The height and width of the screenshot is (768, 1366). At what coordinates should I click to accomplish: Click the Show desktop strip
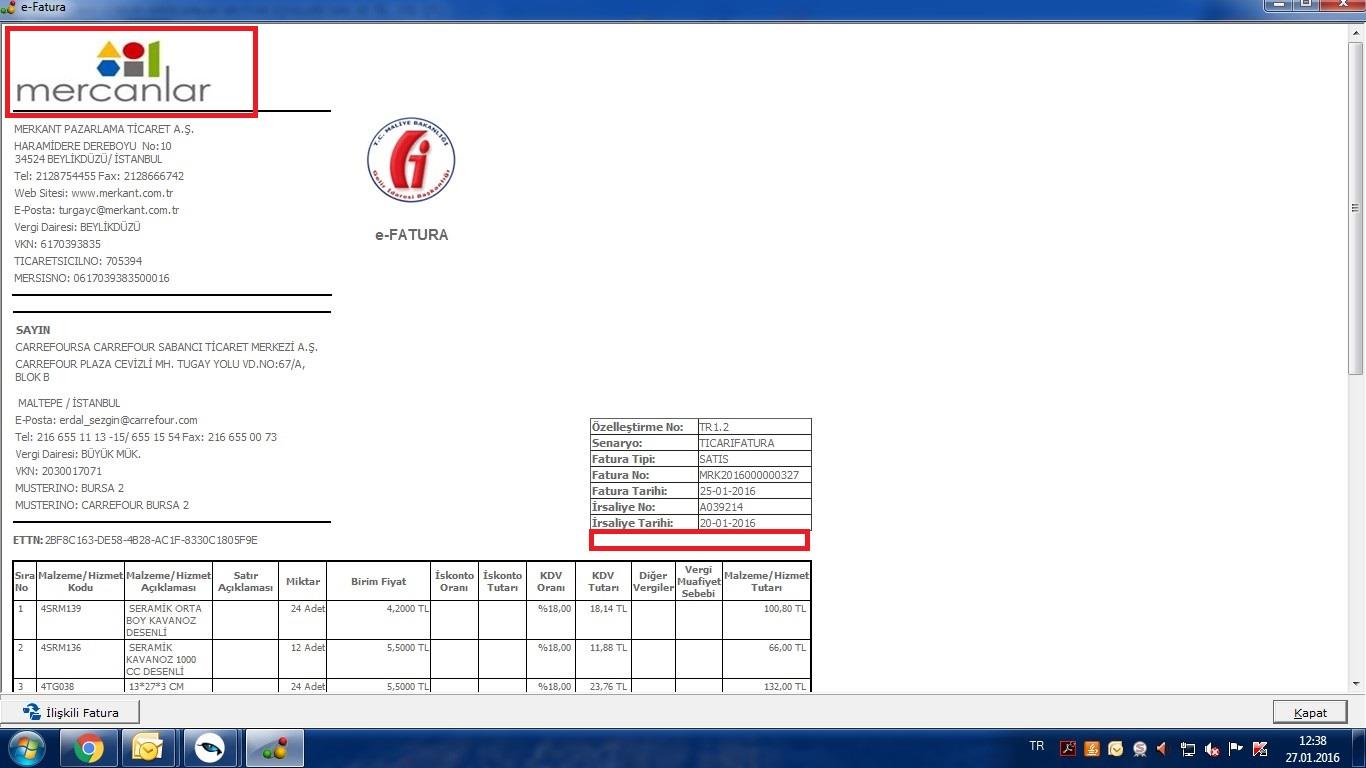pos(1358,748)
